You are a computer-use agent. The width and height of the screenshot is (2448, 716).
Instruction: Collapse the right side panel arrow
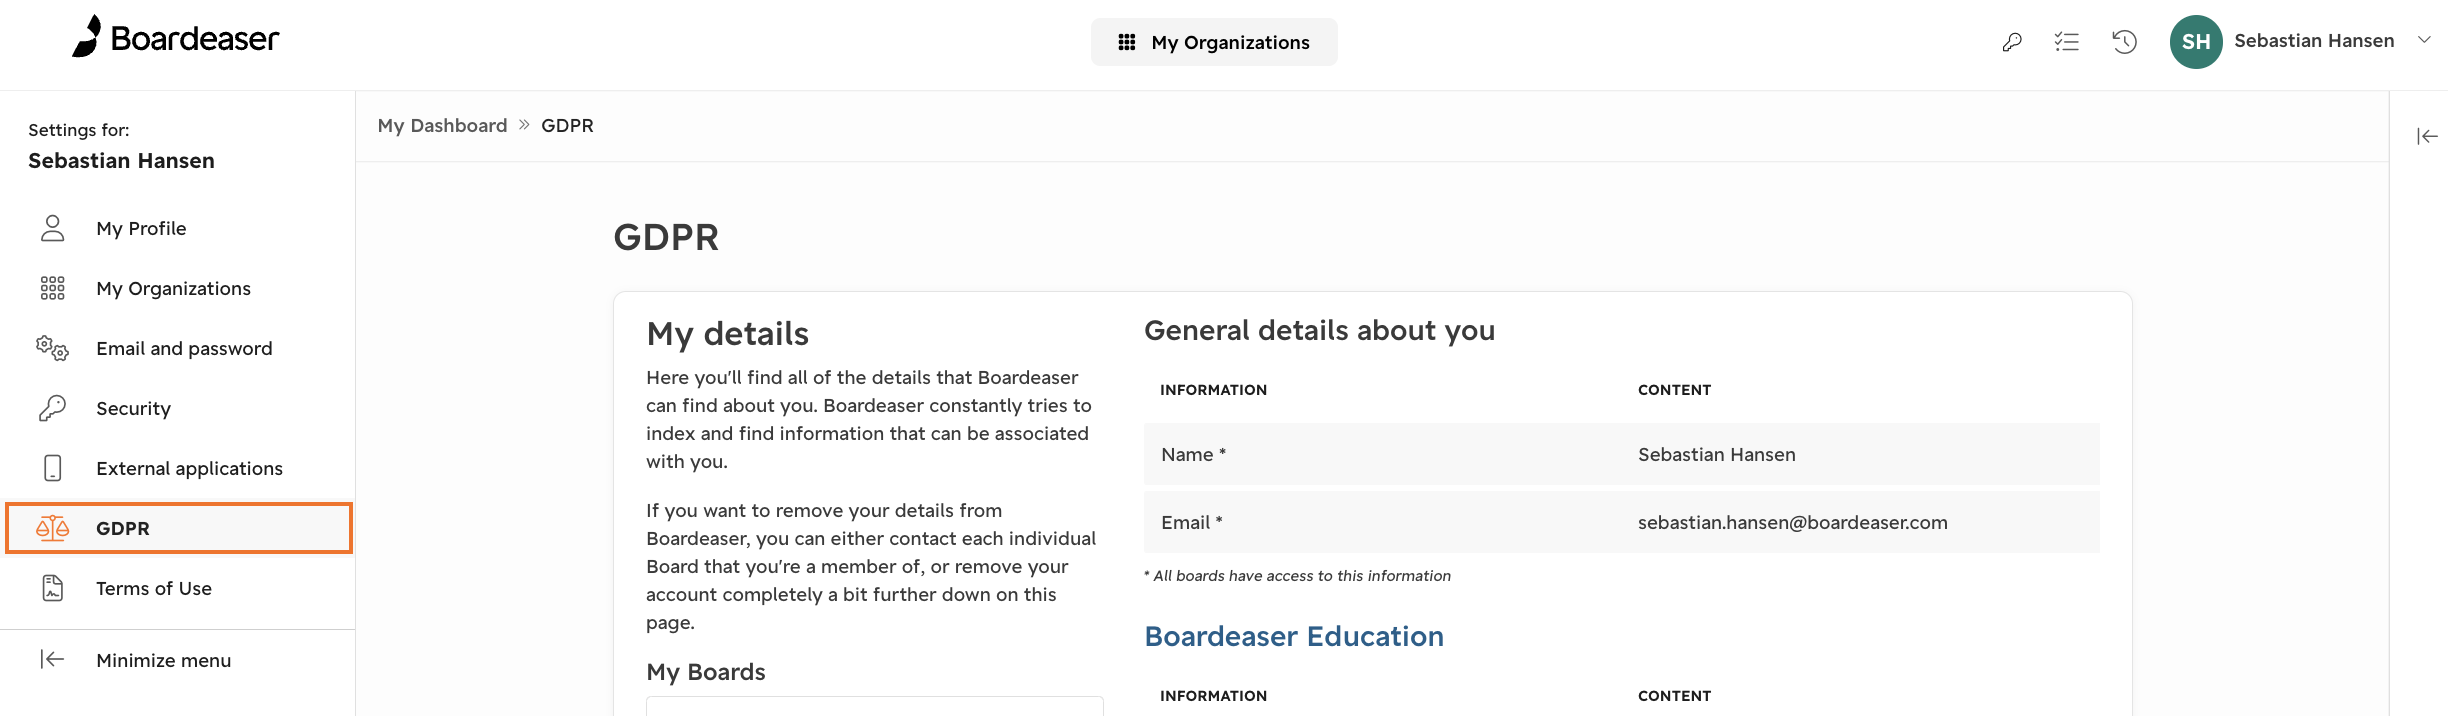click(2427, 136)
